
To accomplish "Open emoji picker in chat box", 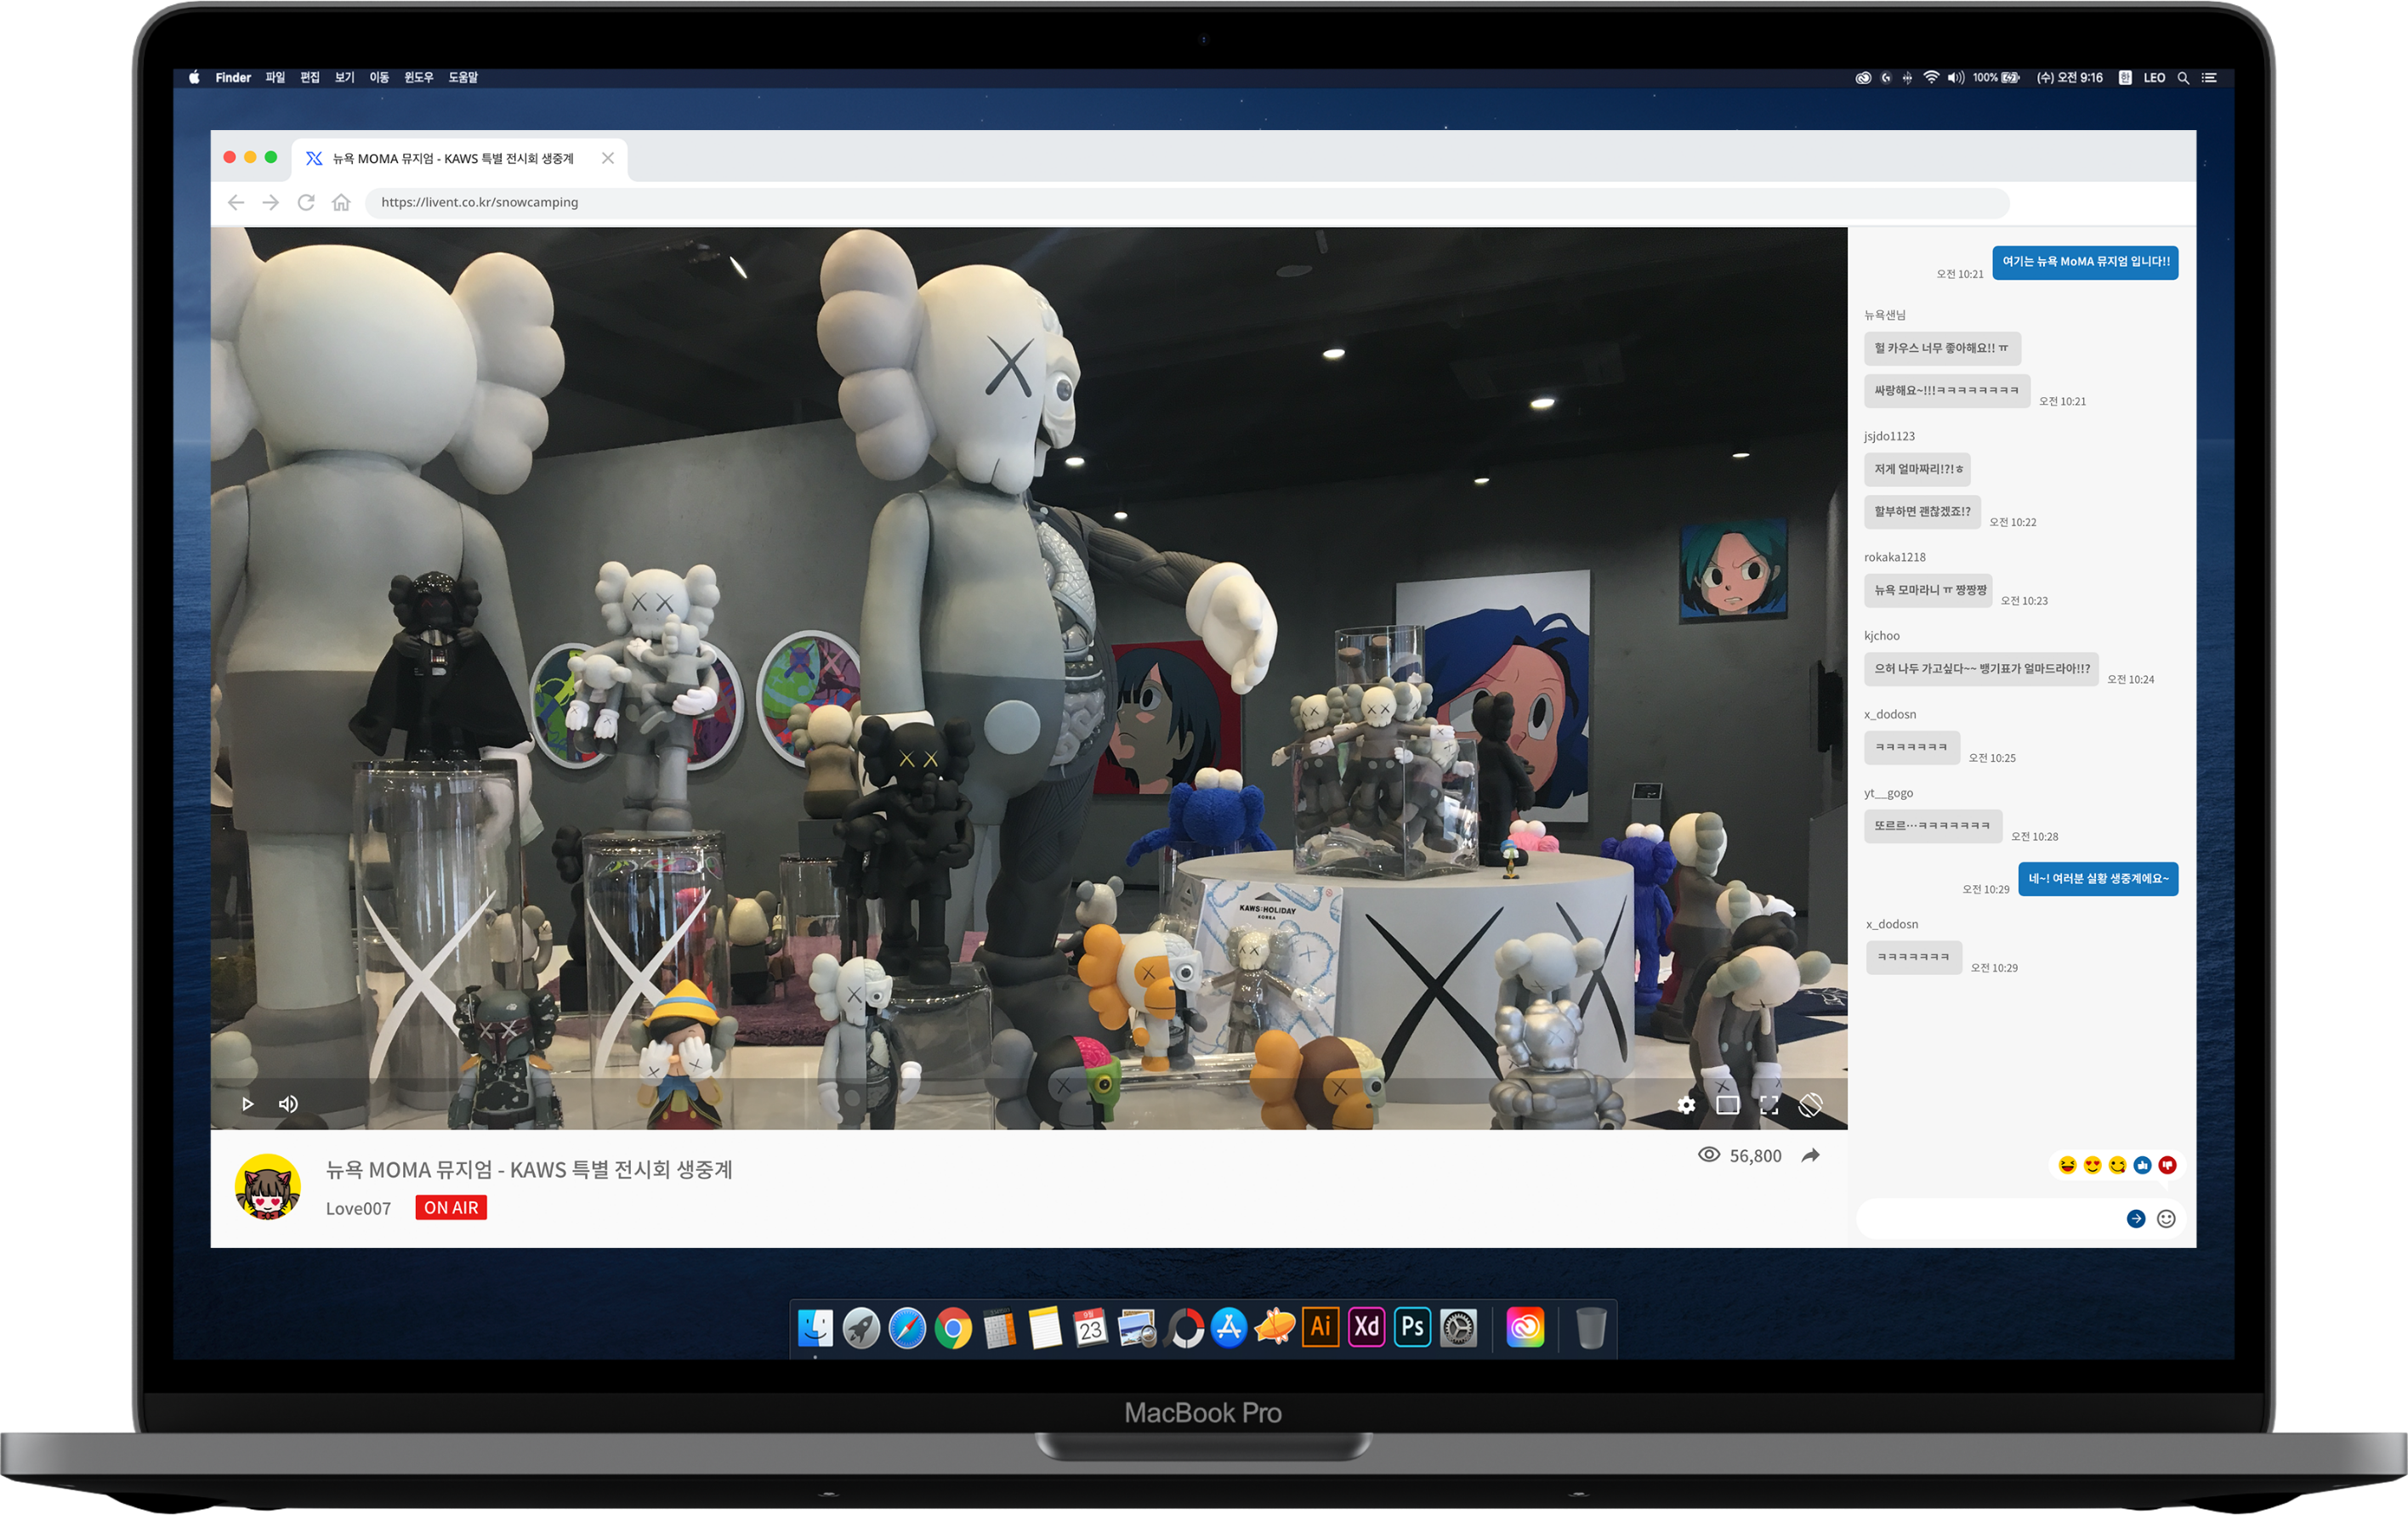I will (2166, 1218).
